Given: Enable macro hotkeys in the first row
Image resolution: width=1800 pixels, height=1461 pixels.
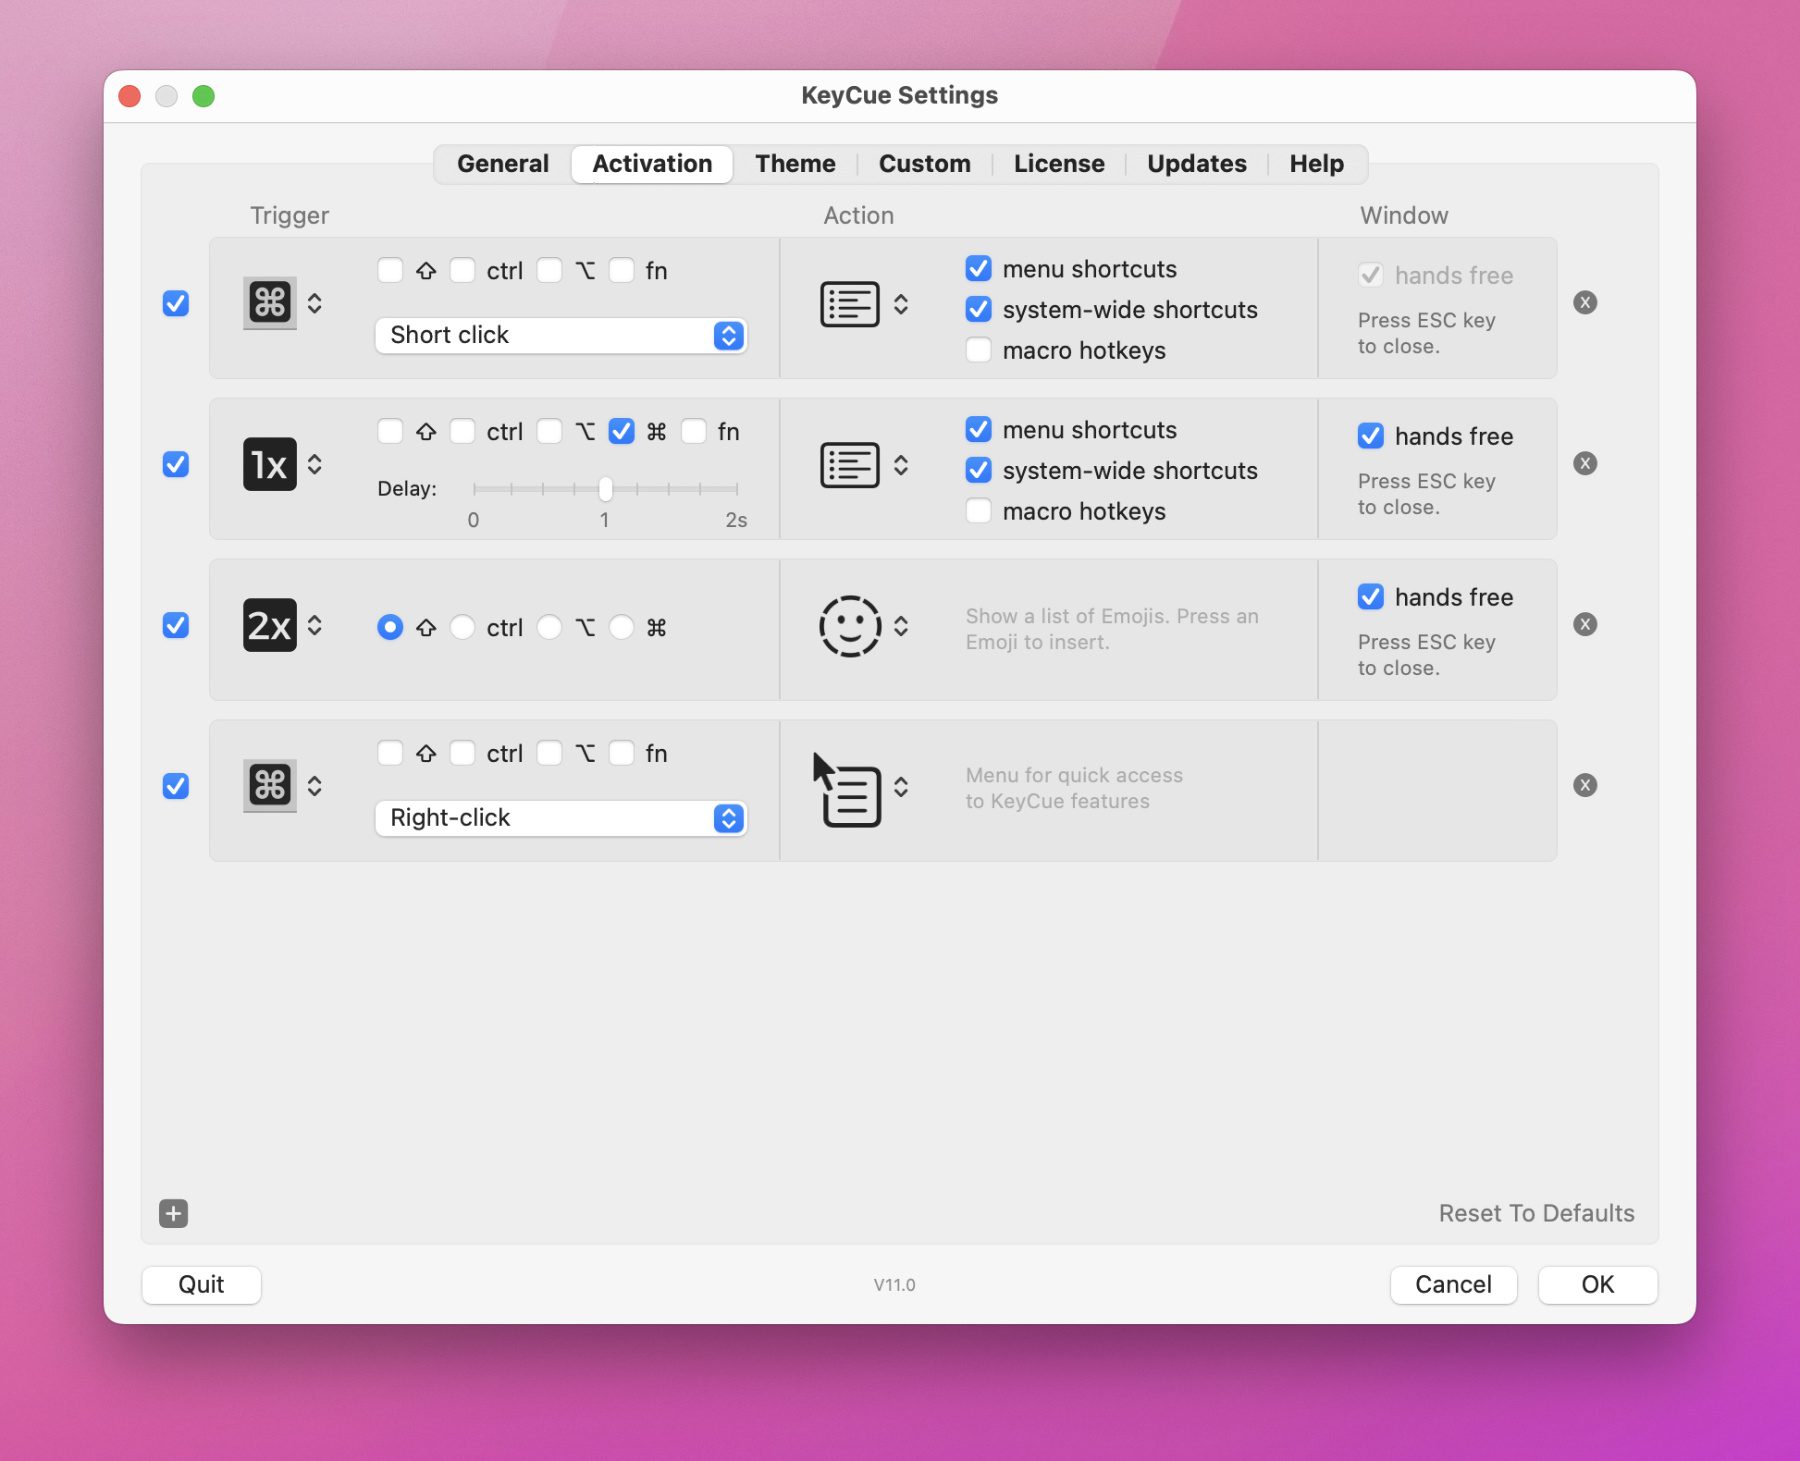Looking at the screenshot, I should coord(978,351).
